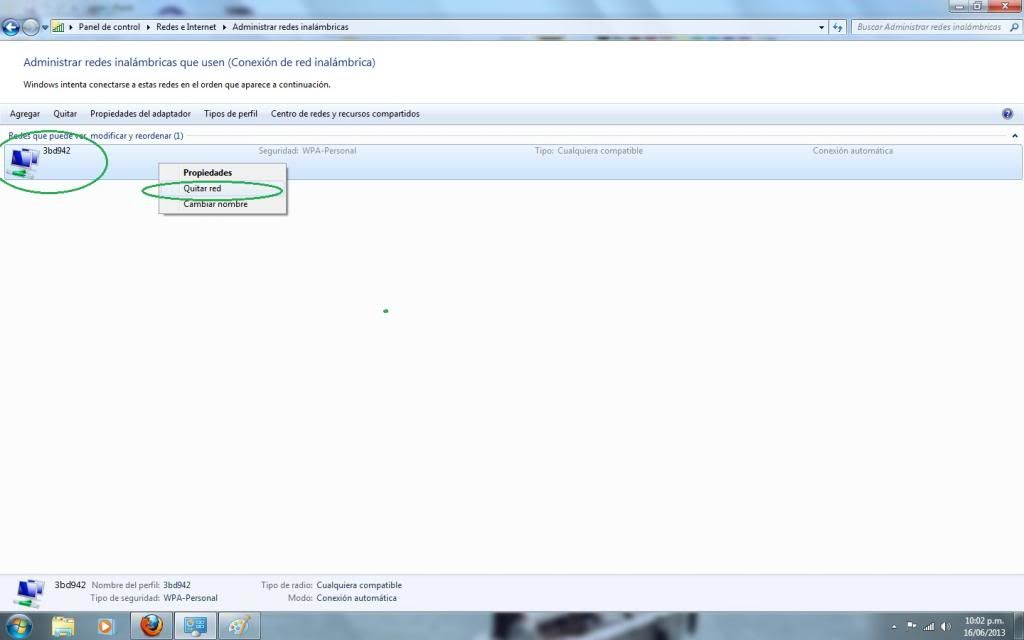The height and width of the screenshot is (640, 1024).
Task: Click Tipo de radio value Cualquiera compatible
Action: 359,585
